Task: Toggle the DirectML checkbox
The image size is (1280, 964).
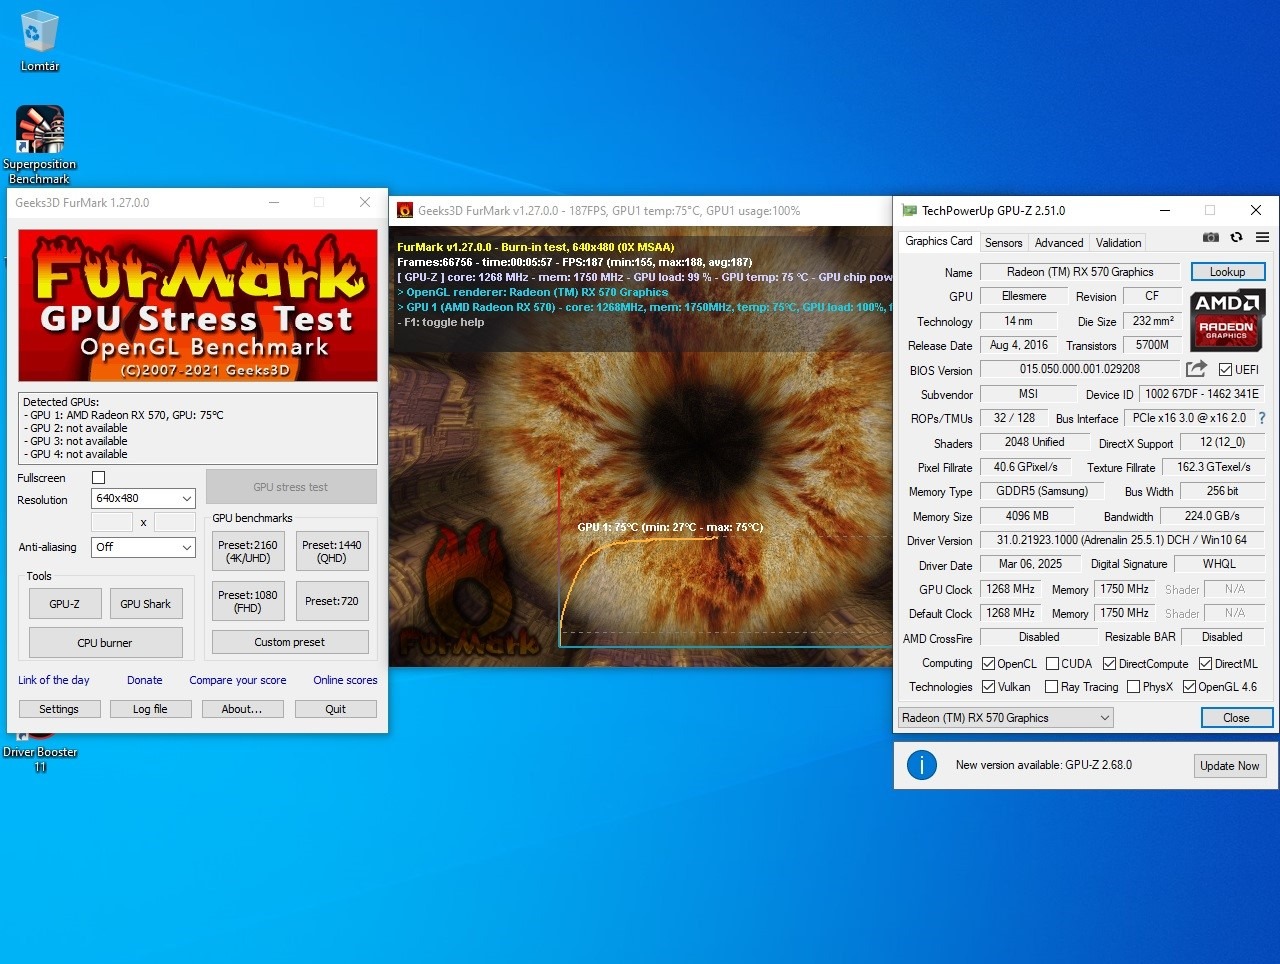Action: pos(1206,664)
